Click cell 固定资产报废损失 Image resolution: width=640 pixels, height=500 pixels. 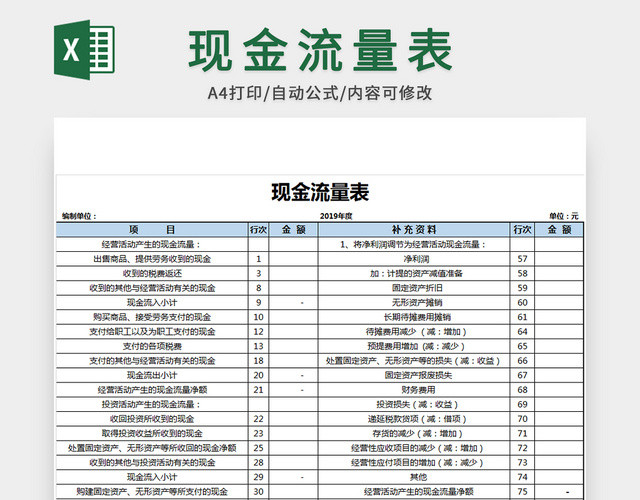pyautogui.click(x=414, y=375)
